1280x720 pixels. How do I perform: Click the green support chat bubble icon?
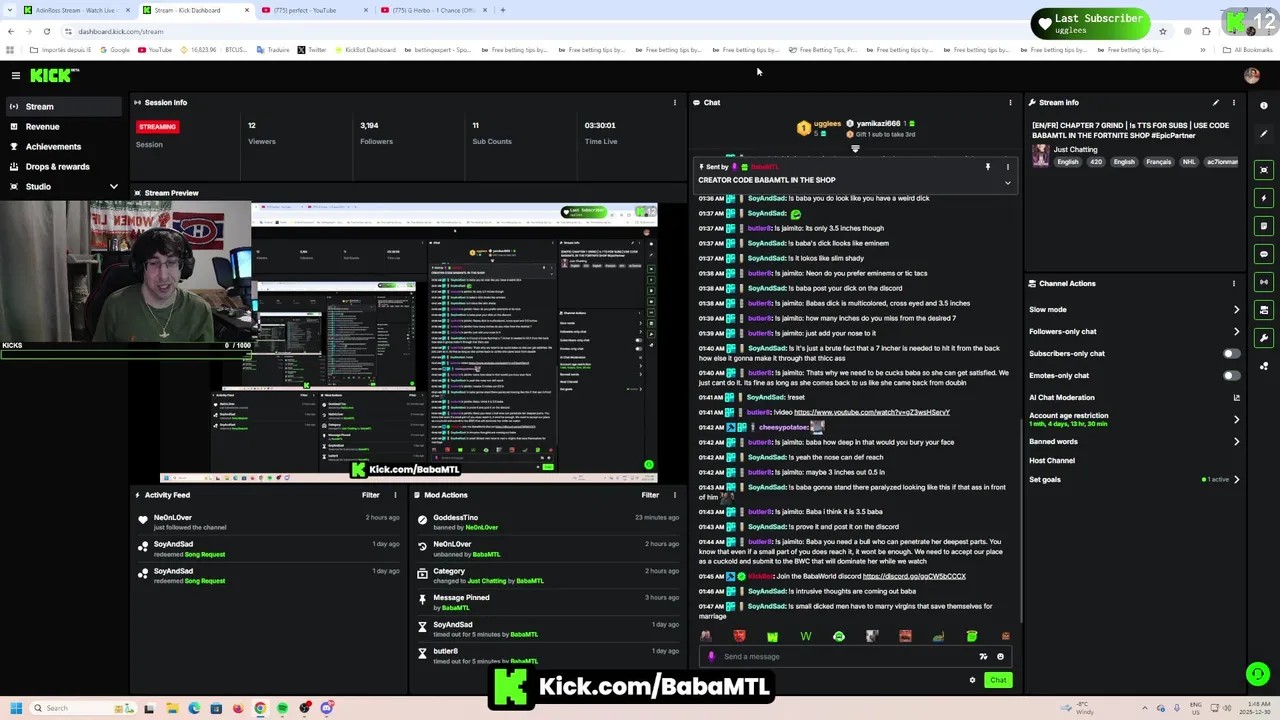pyautogui.click(x=1257, y=674)
